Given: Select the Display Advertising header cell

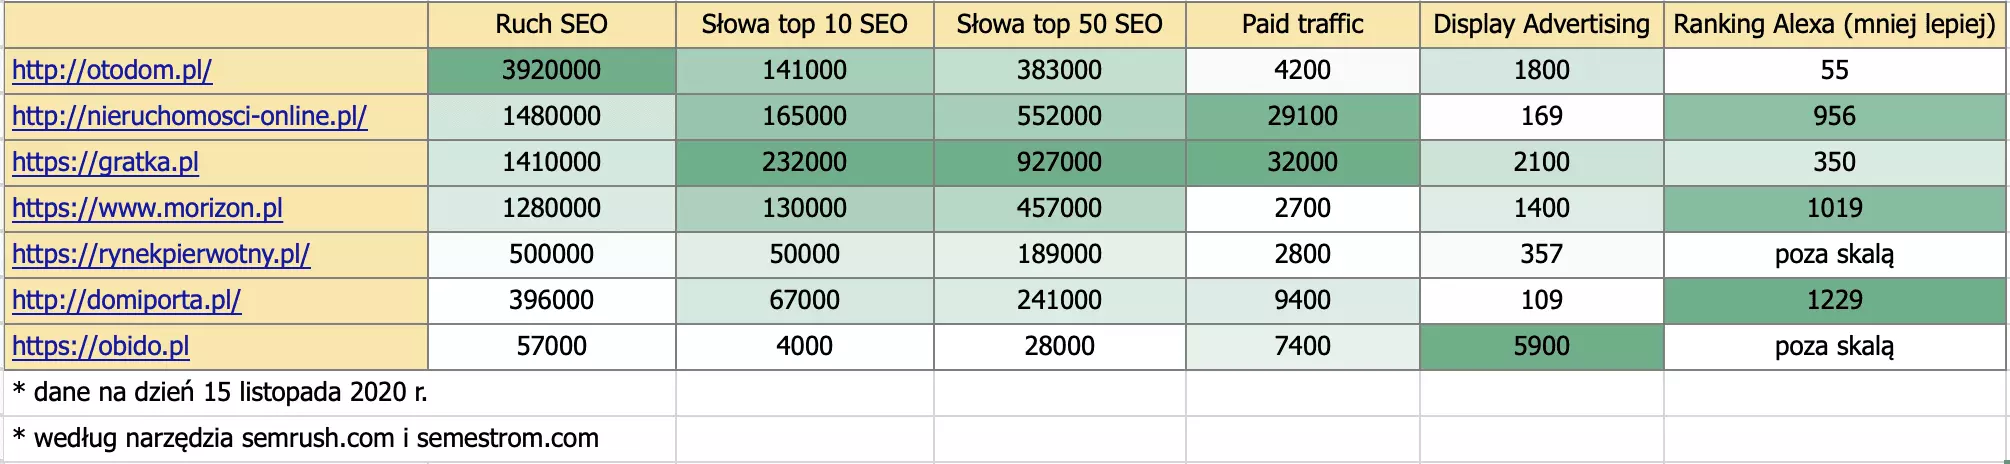Looking at the screenshot, I should coord(1542,25).
